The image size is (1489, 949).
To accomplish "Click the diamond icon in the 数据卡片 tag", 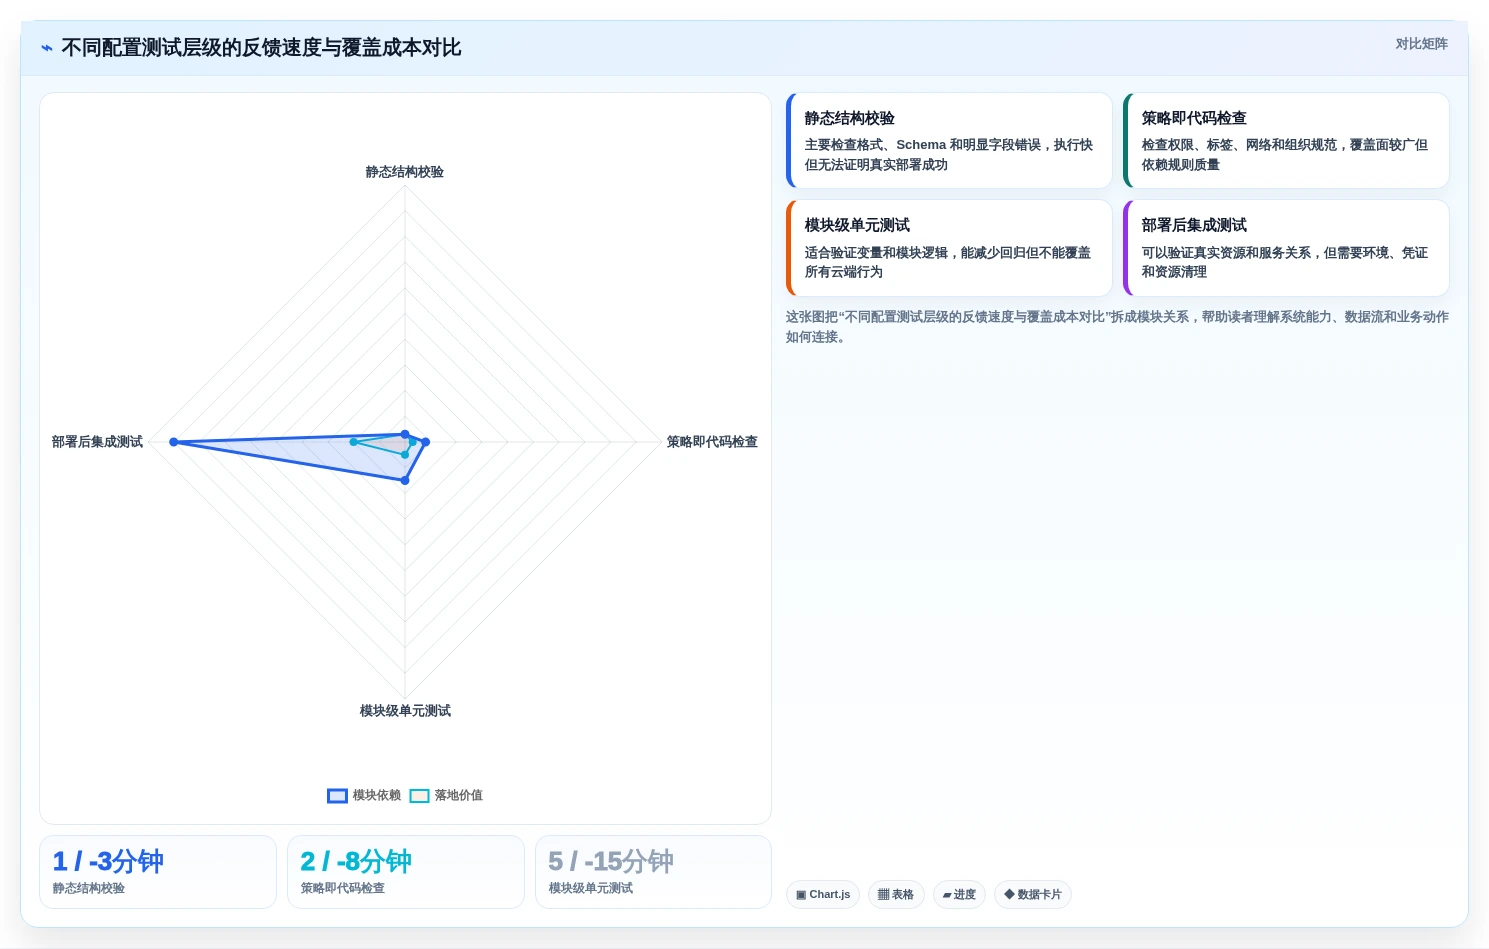I will 1009,895.
